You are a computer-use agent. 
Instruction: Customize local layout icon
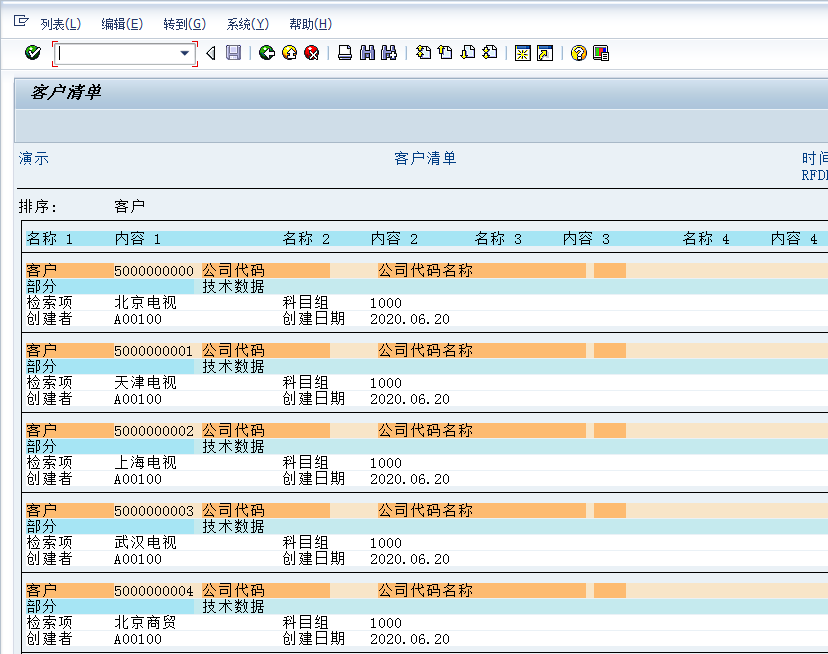click(x=601, y=53)
